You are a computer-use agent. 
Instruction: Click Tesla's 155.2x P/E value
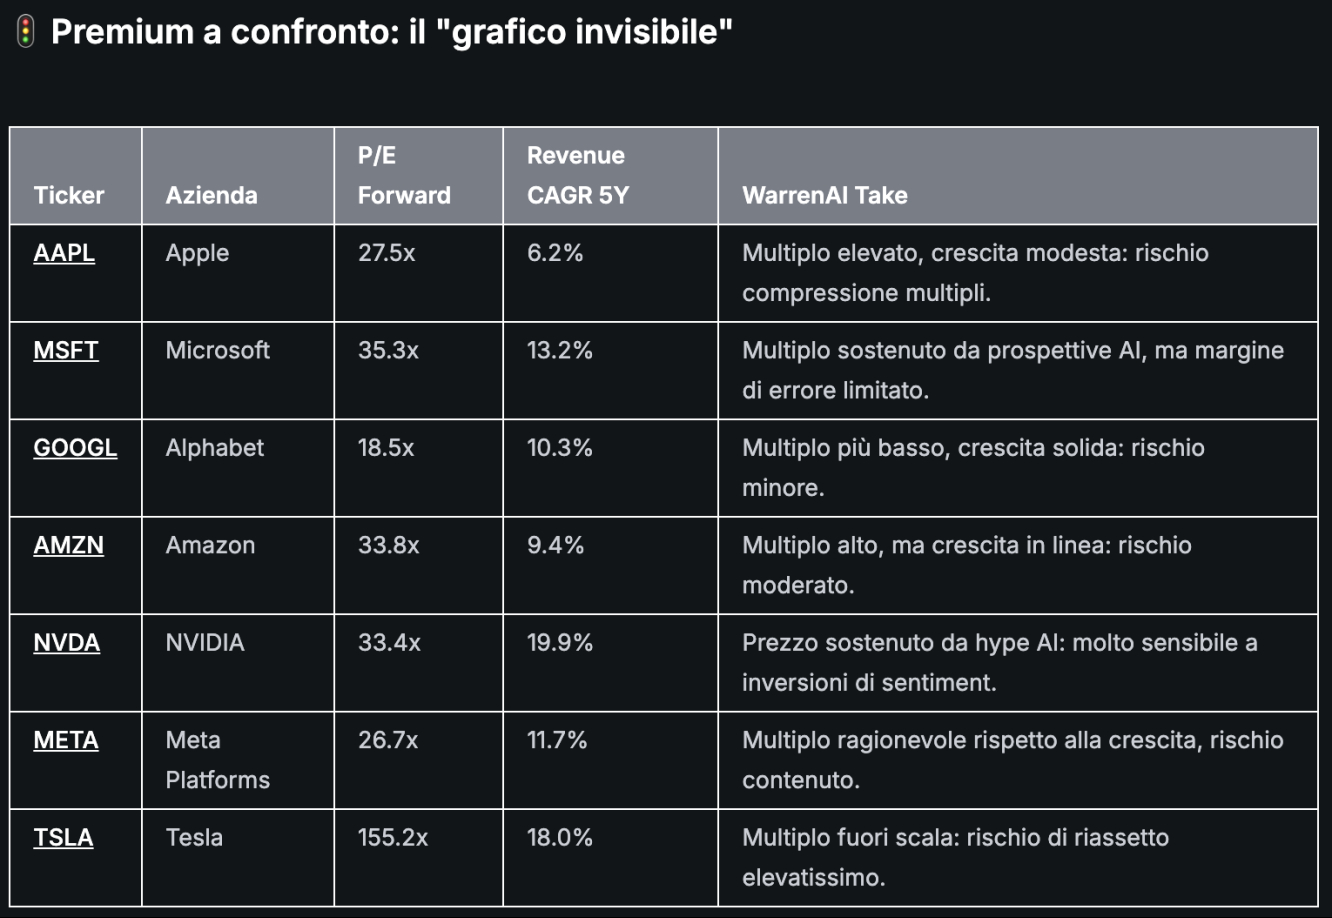pos(393,837)
